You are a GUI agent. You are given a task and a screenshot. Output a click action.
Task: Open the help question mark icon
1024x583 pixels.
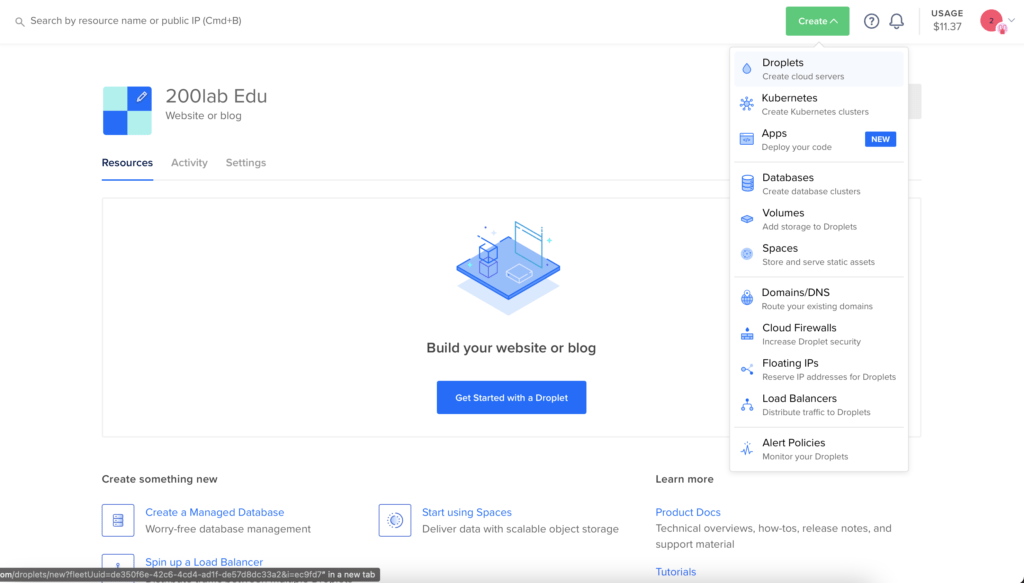pos(871,21)
